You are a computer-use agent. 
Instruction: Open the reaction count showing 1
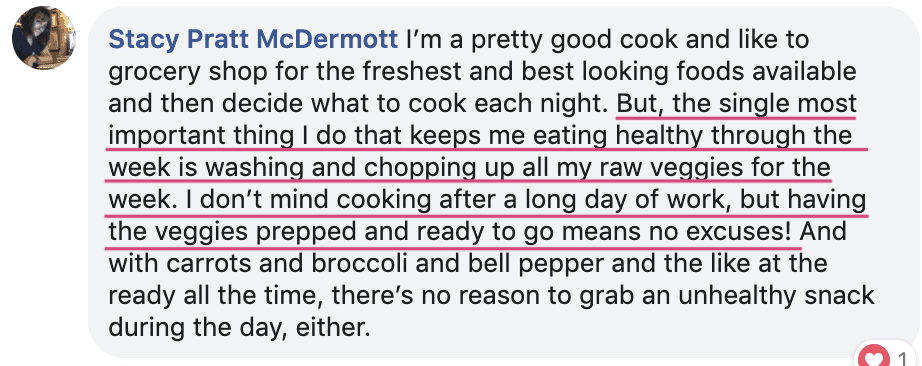coord(903,358)
